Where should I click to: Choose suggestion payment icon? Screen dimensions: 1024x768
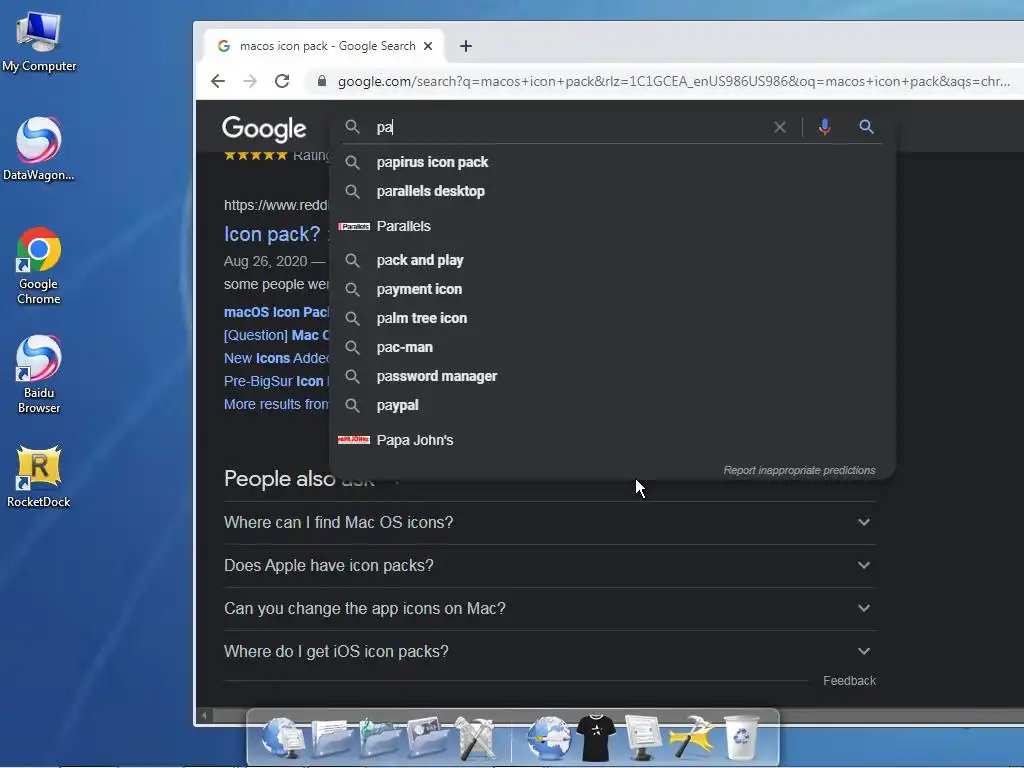pyautogui.click(x=613, y=289)
